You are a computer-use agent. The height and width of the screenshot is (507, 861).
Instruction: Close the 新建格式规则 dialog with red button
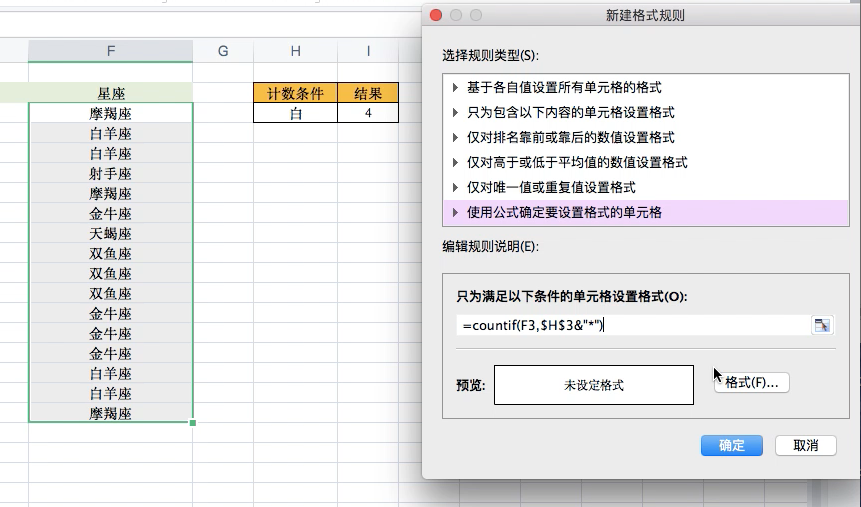436,15
